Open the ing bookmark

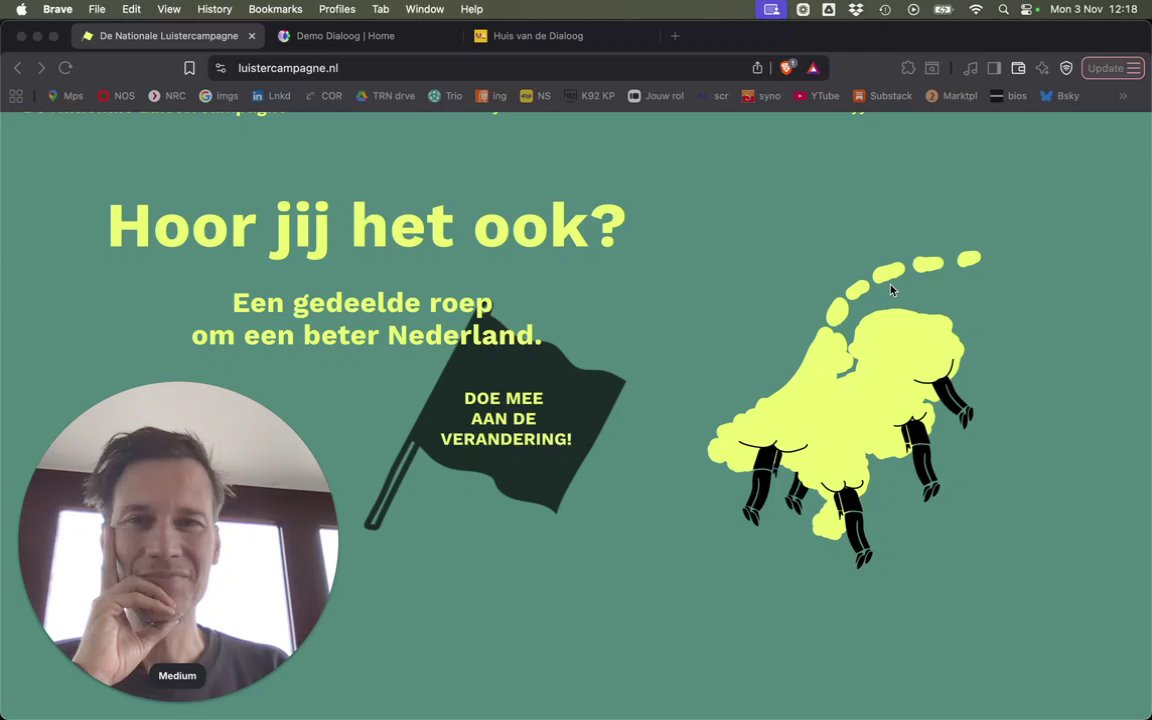tap(492, 96)
